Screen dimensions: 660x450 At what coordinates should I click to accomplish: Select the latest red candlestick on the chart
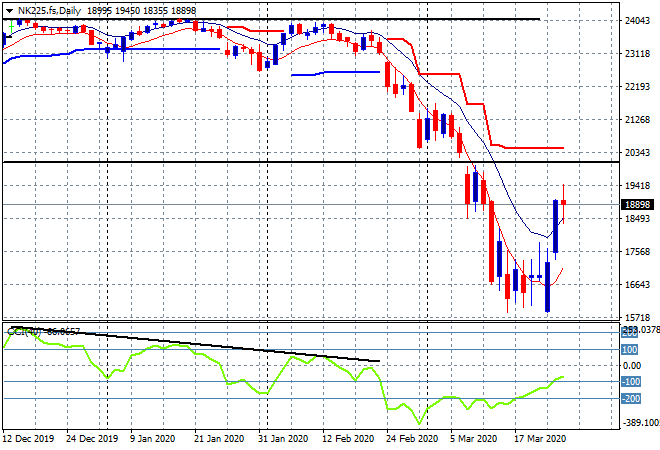coord(563,203)
